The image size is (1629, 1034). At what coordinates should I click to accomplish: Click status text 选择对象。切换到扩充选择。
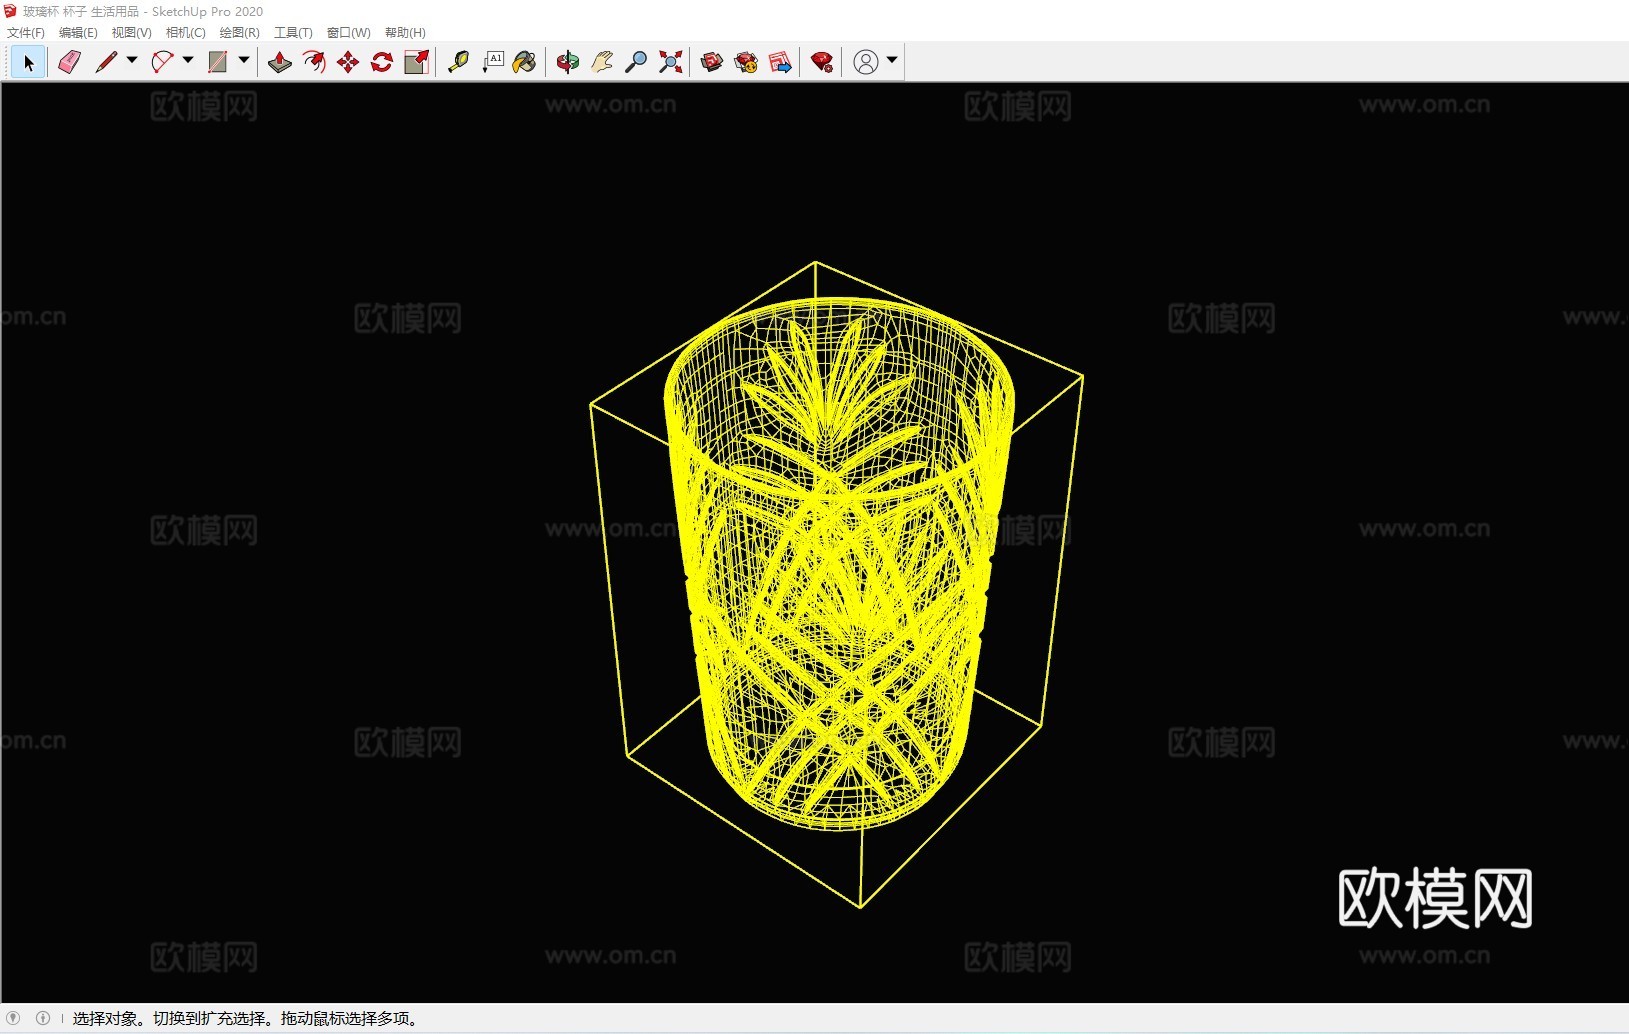(x=174, y=1018)
